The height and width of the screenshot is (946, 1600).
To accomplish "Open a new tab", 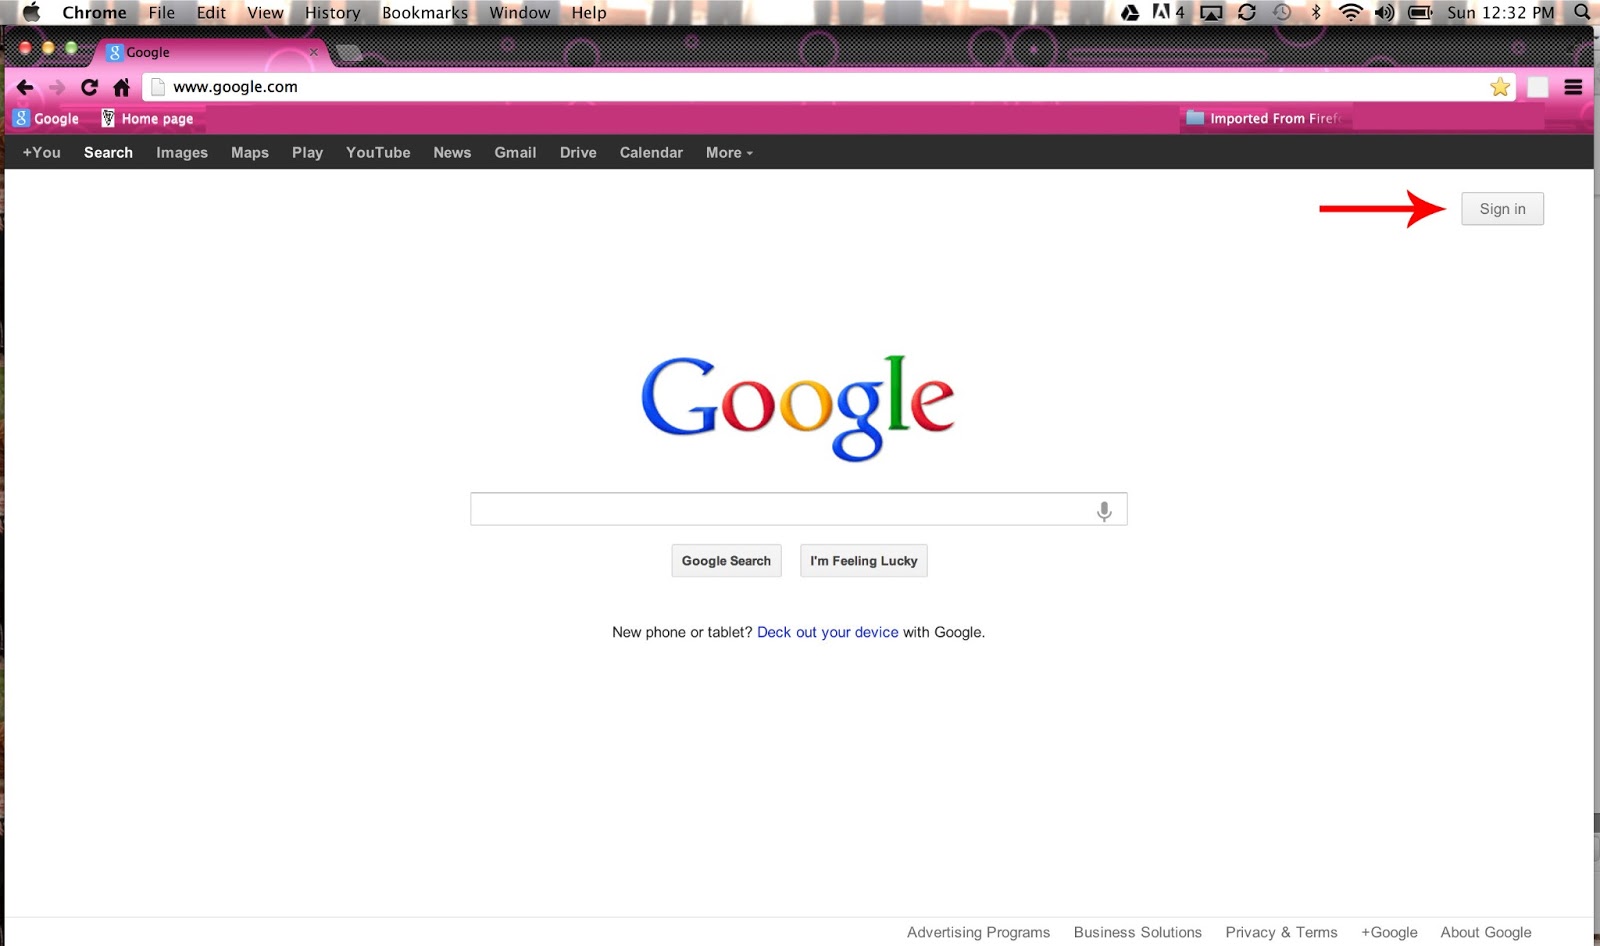I will coord(349,53).
